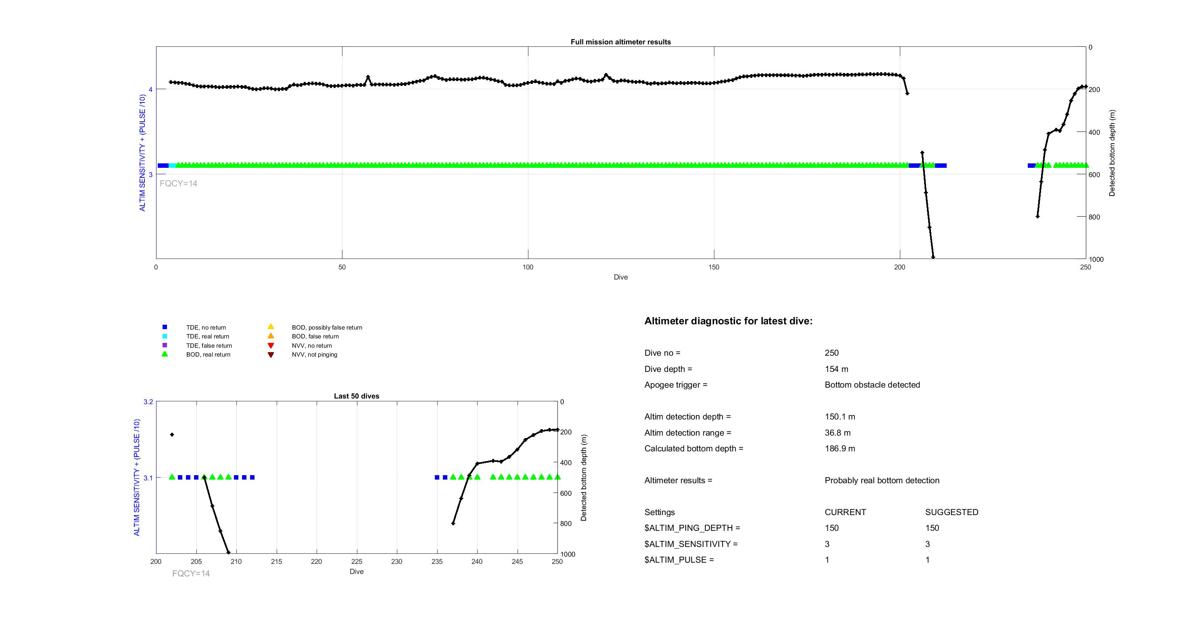Click the detection range value '36.8 m'
This screenshot has width=1200, height=622.
(838, 433)
